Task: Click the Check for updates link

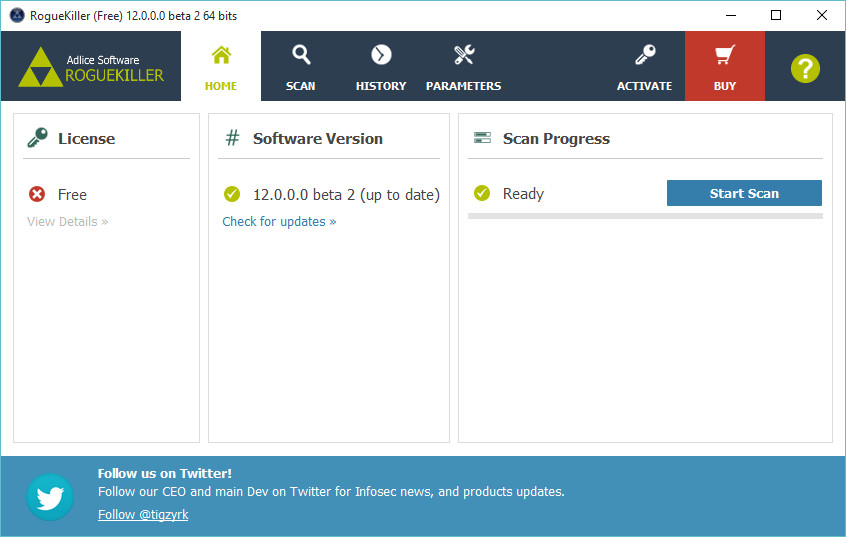Action: pyautogui.click(x=279, y=221)
